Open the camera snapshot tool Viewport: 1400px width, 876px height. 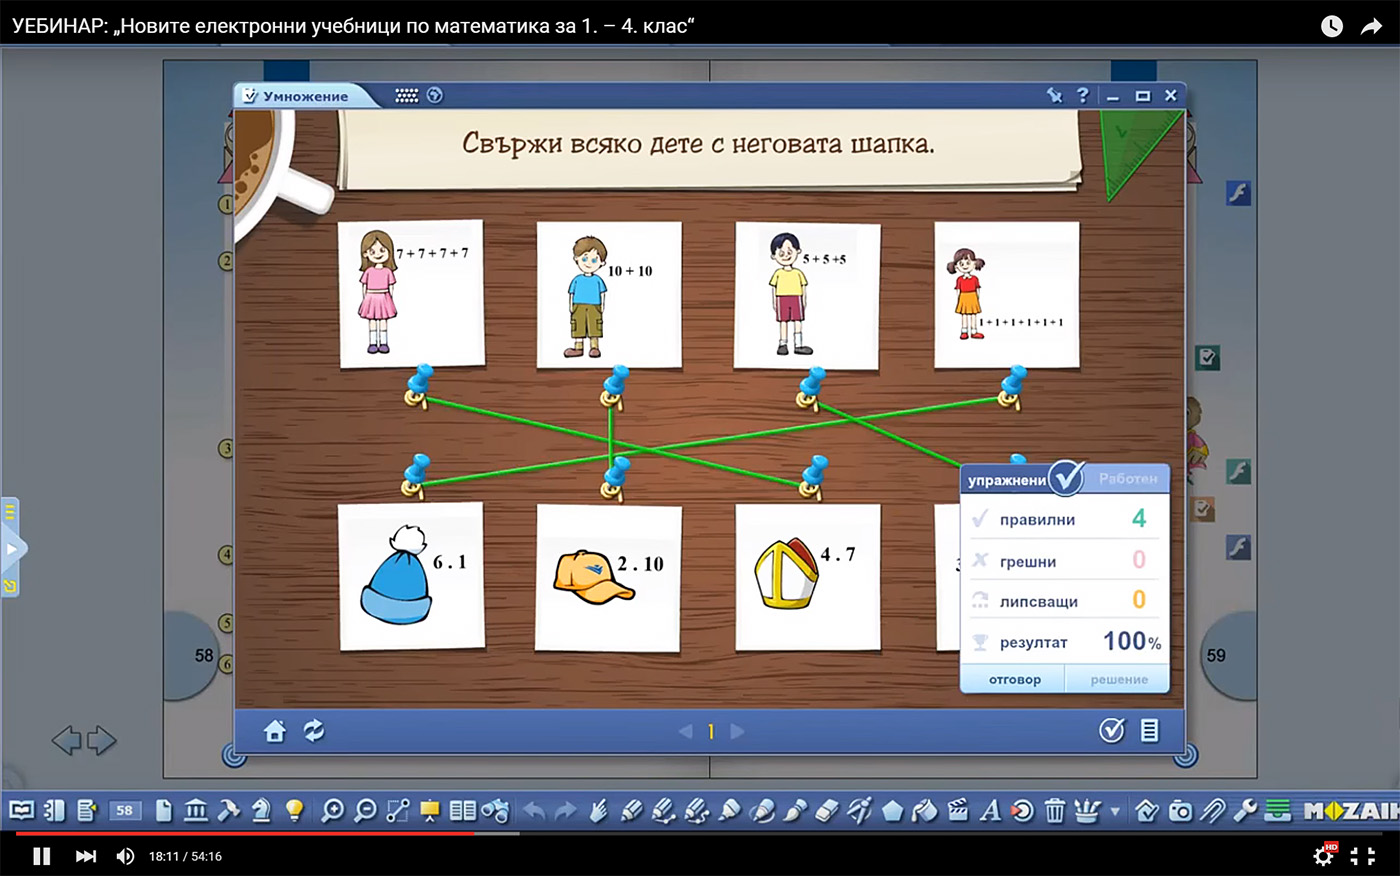[1180, 810]
